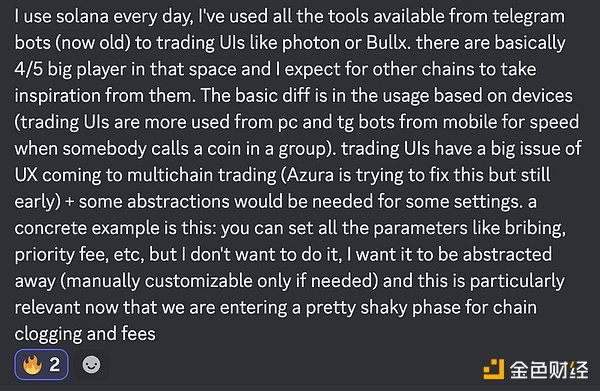Click the word "telegram" in first line
Viewport: 600px width, 391px height.
tap(528, 17)
